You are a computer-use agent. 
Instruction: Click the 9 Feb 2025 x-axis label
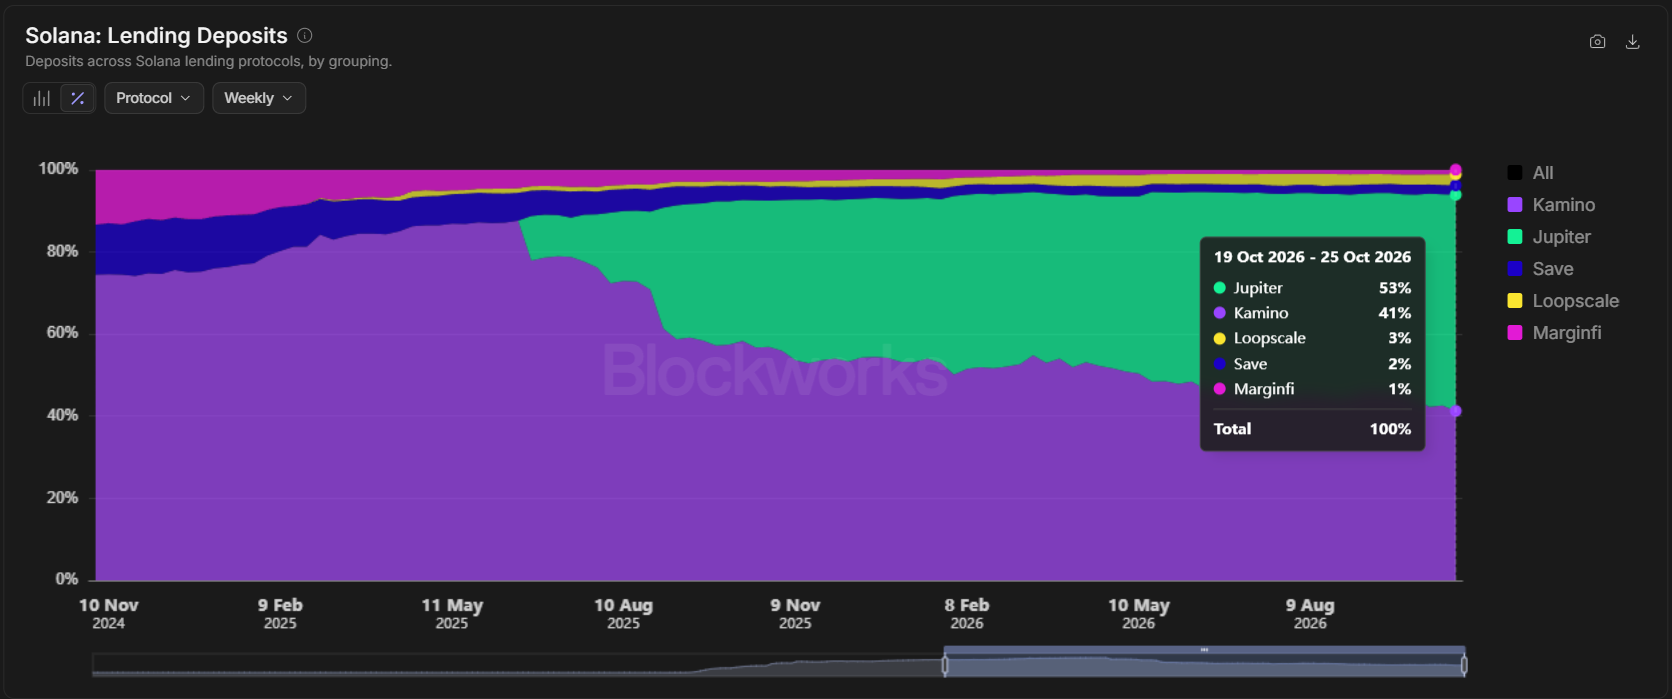(x=280, y=614)
